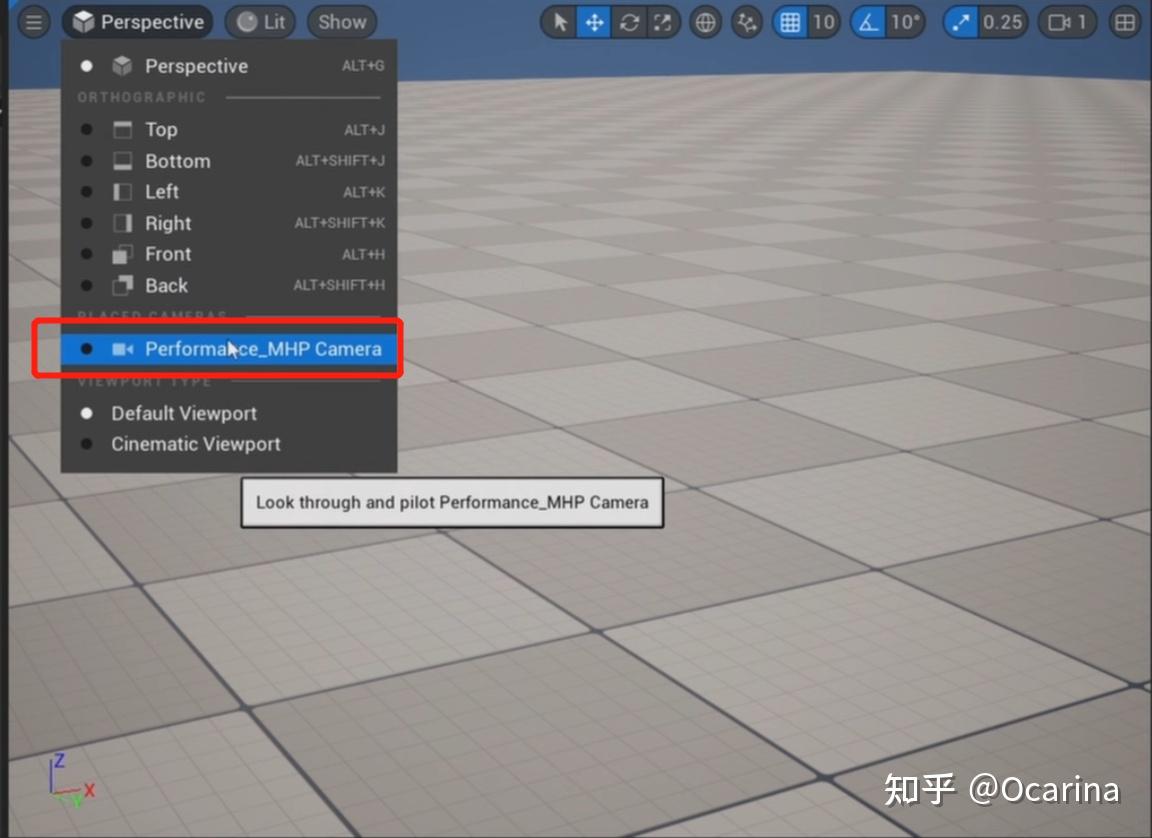Open the viewport hamburger menu

coord(33,21)
